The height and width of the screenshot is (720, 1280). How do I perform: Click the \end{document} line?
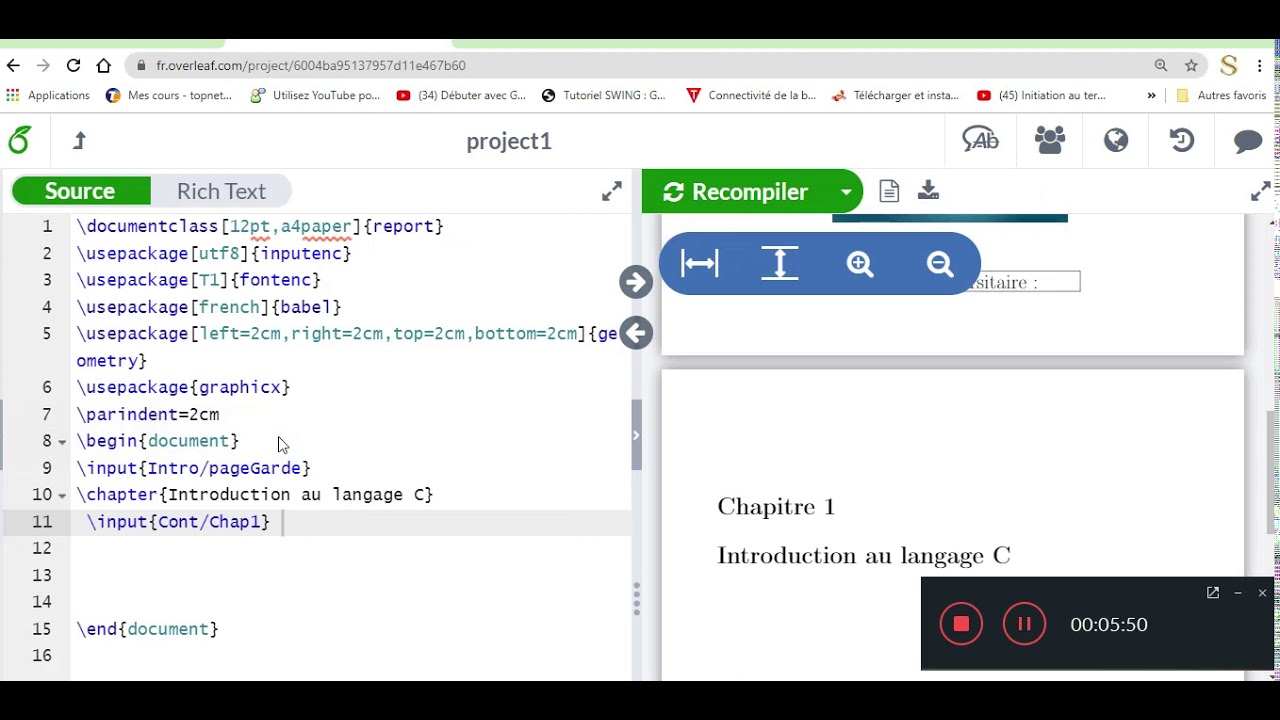click(148, 629)
